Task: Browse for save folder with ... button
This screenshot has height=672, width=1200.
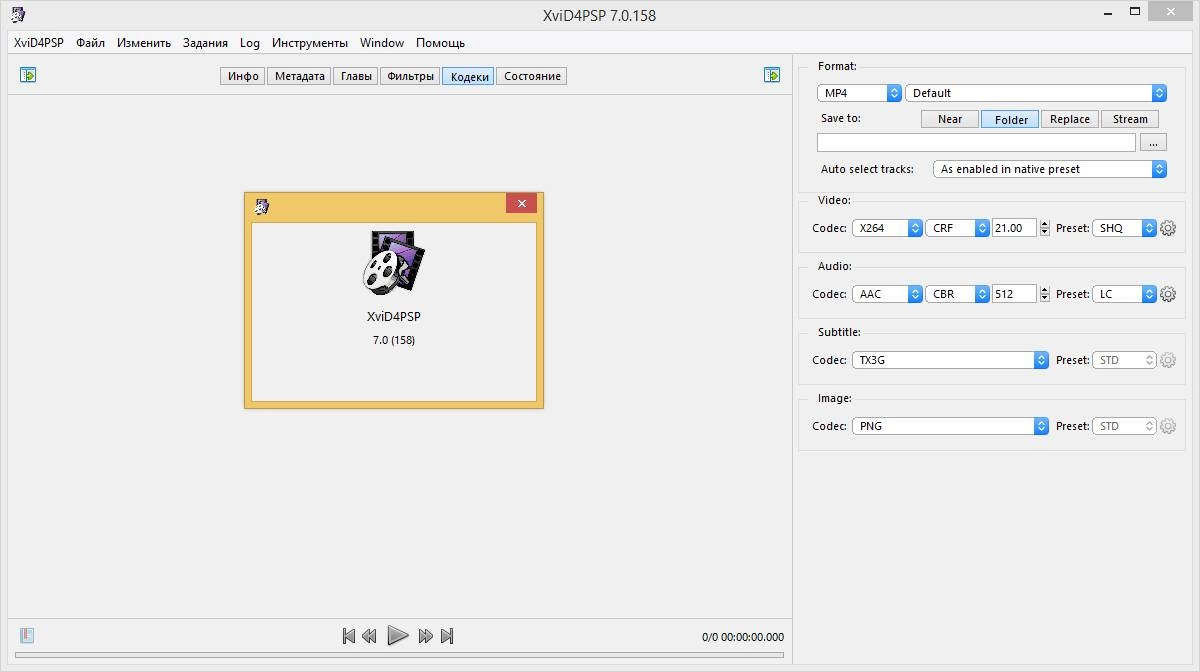Action: click(1153, 143)
